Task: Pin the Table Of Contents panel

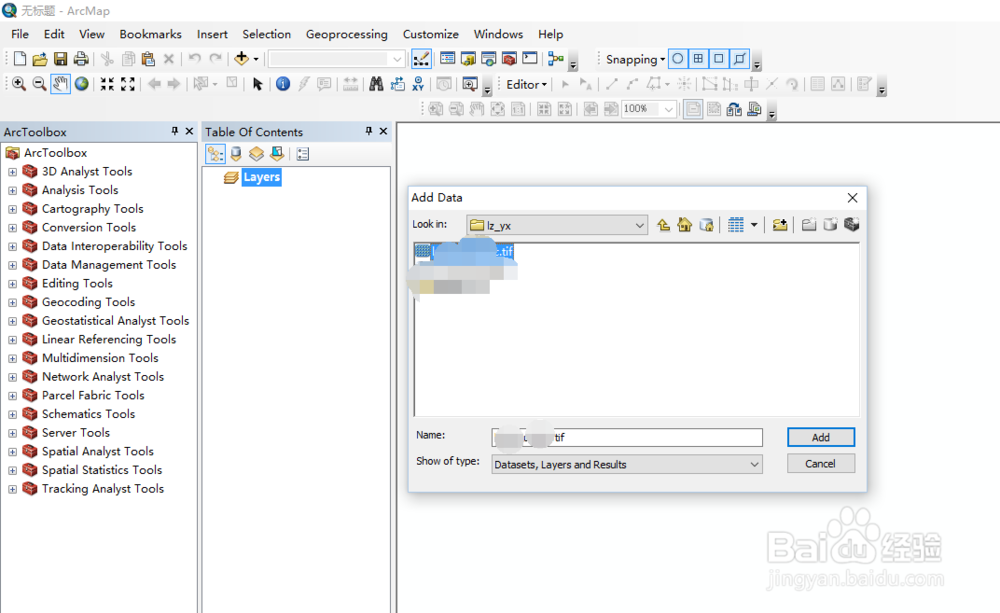Action: coord(369,131)
